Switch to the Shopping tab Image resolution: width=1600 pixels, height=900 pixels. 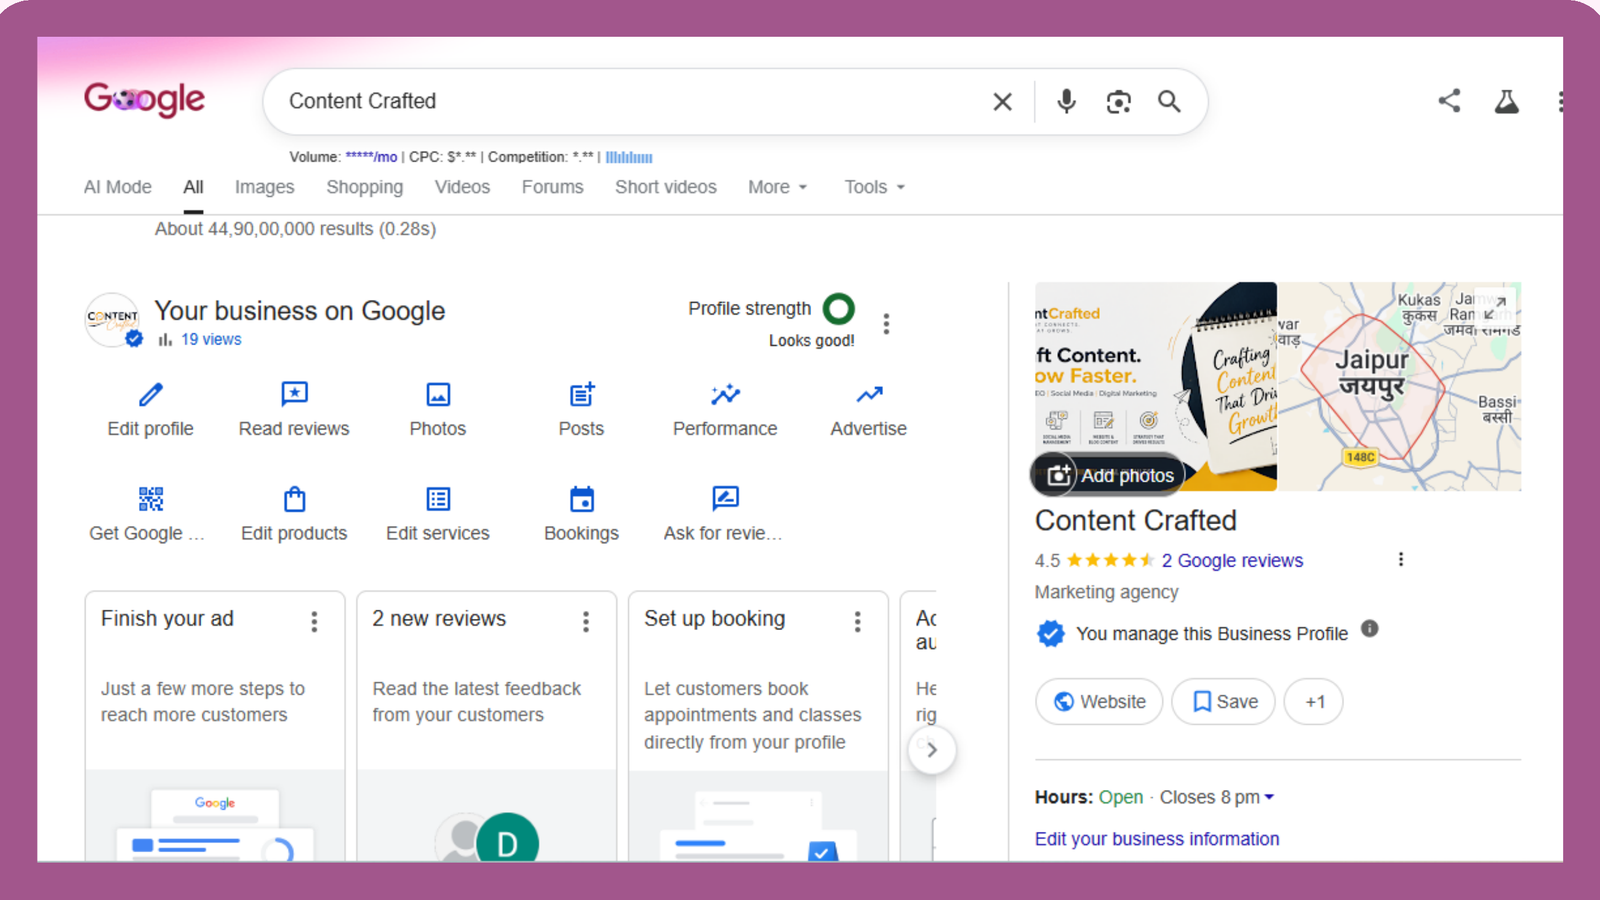(x=364, y=187)
